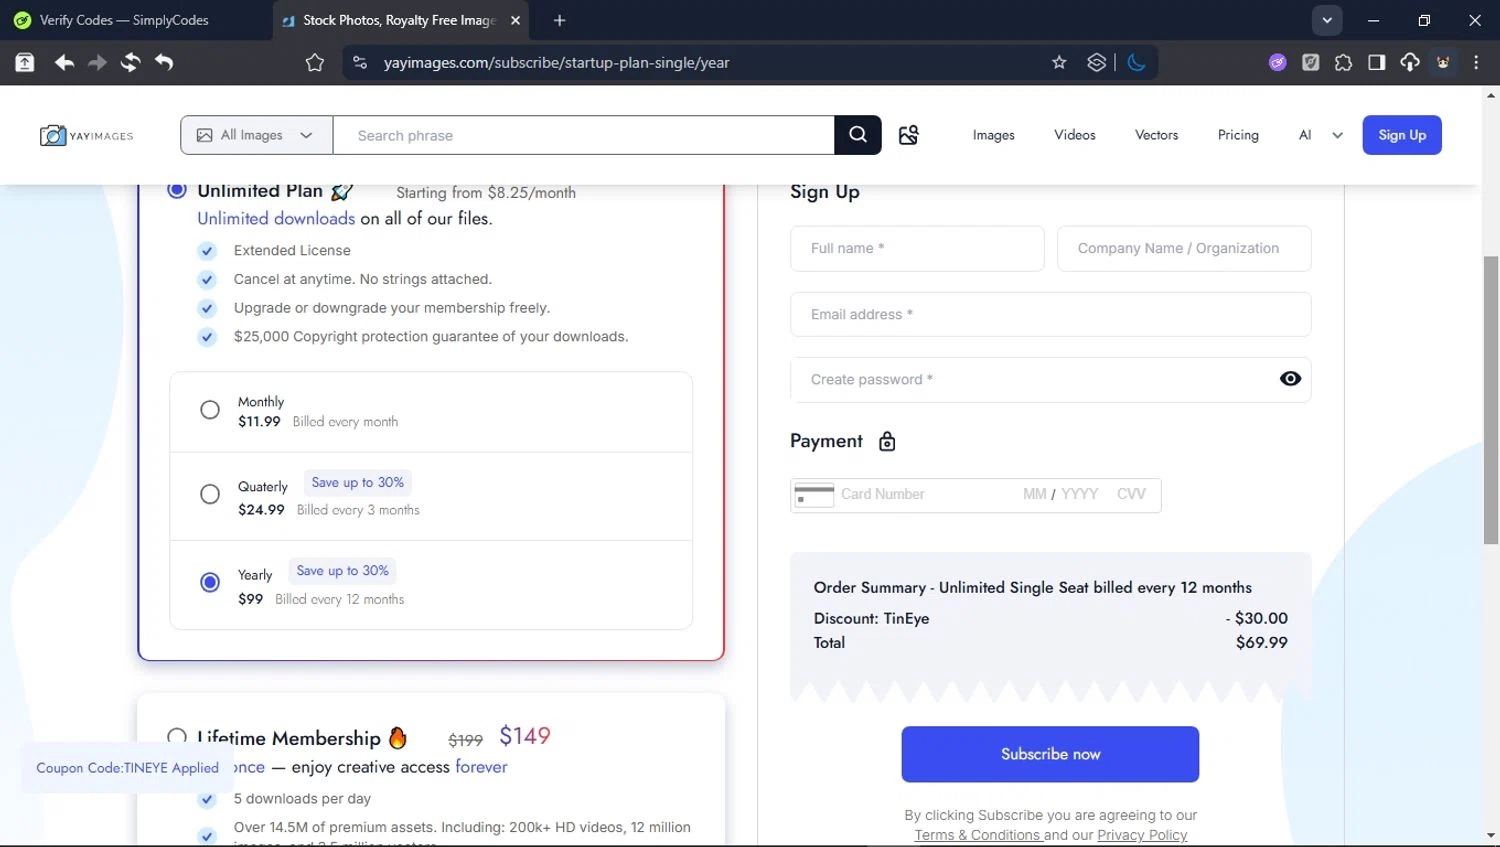Reload the page icon
The height and width of the screenshot is (847, 1500).
(x=130, y=62)
